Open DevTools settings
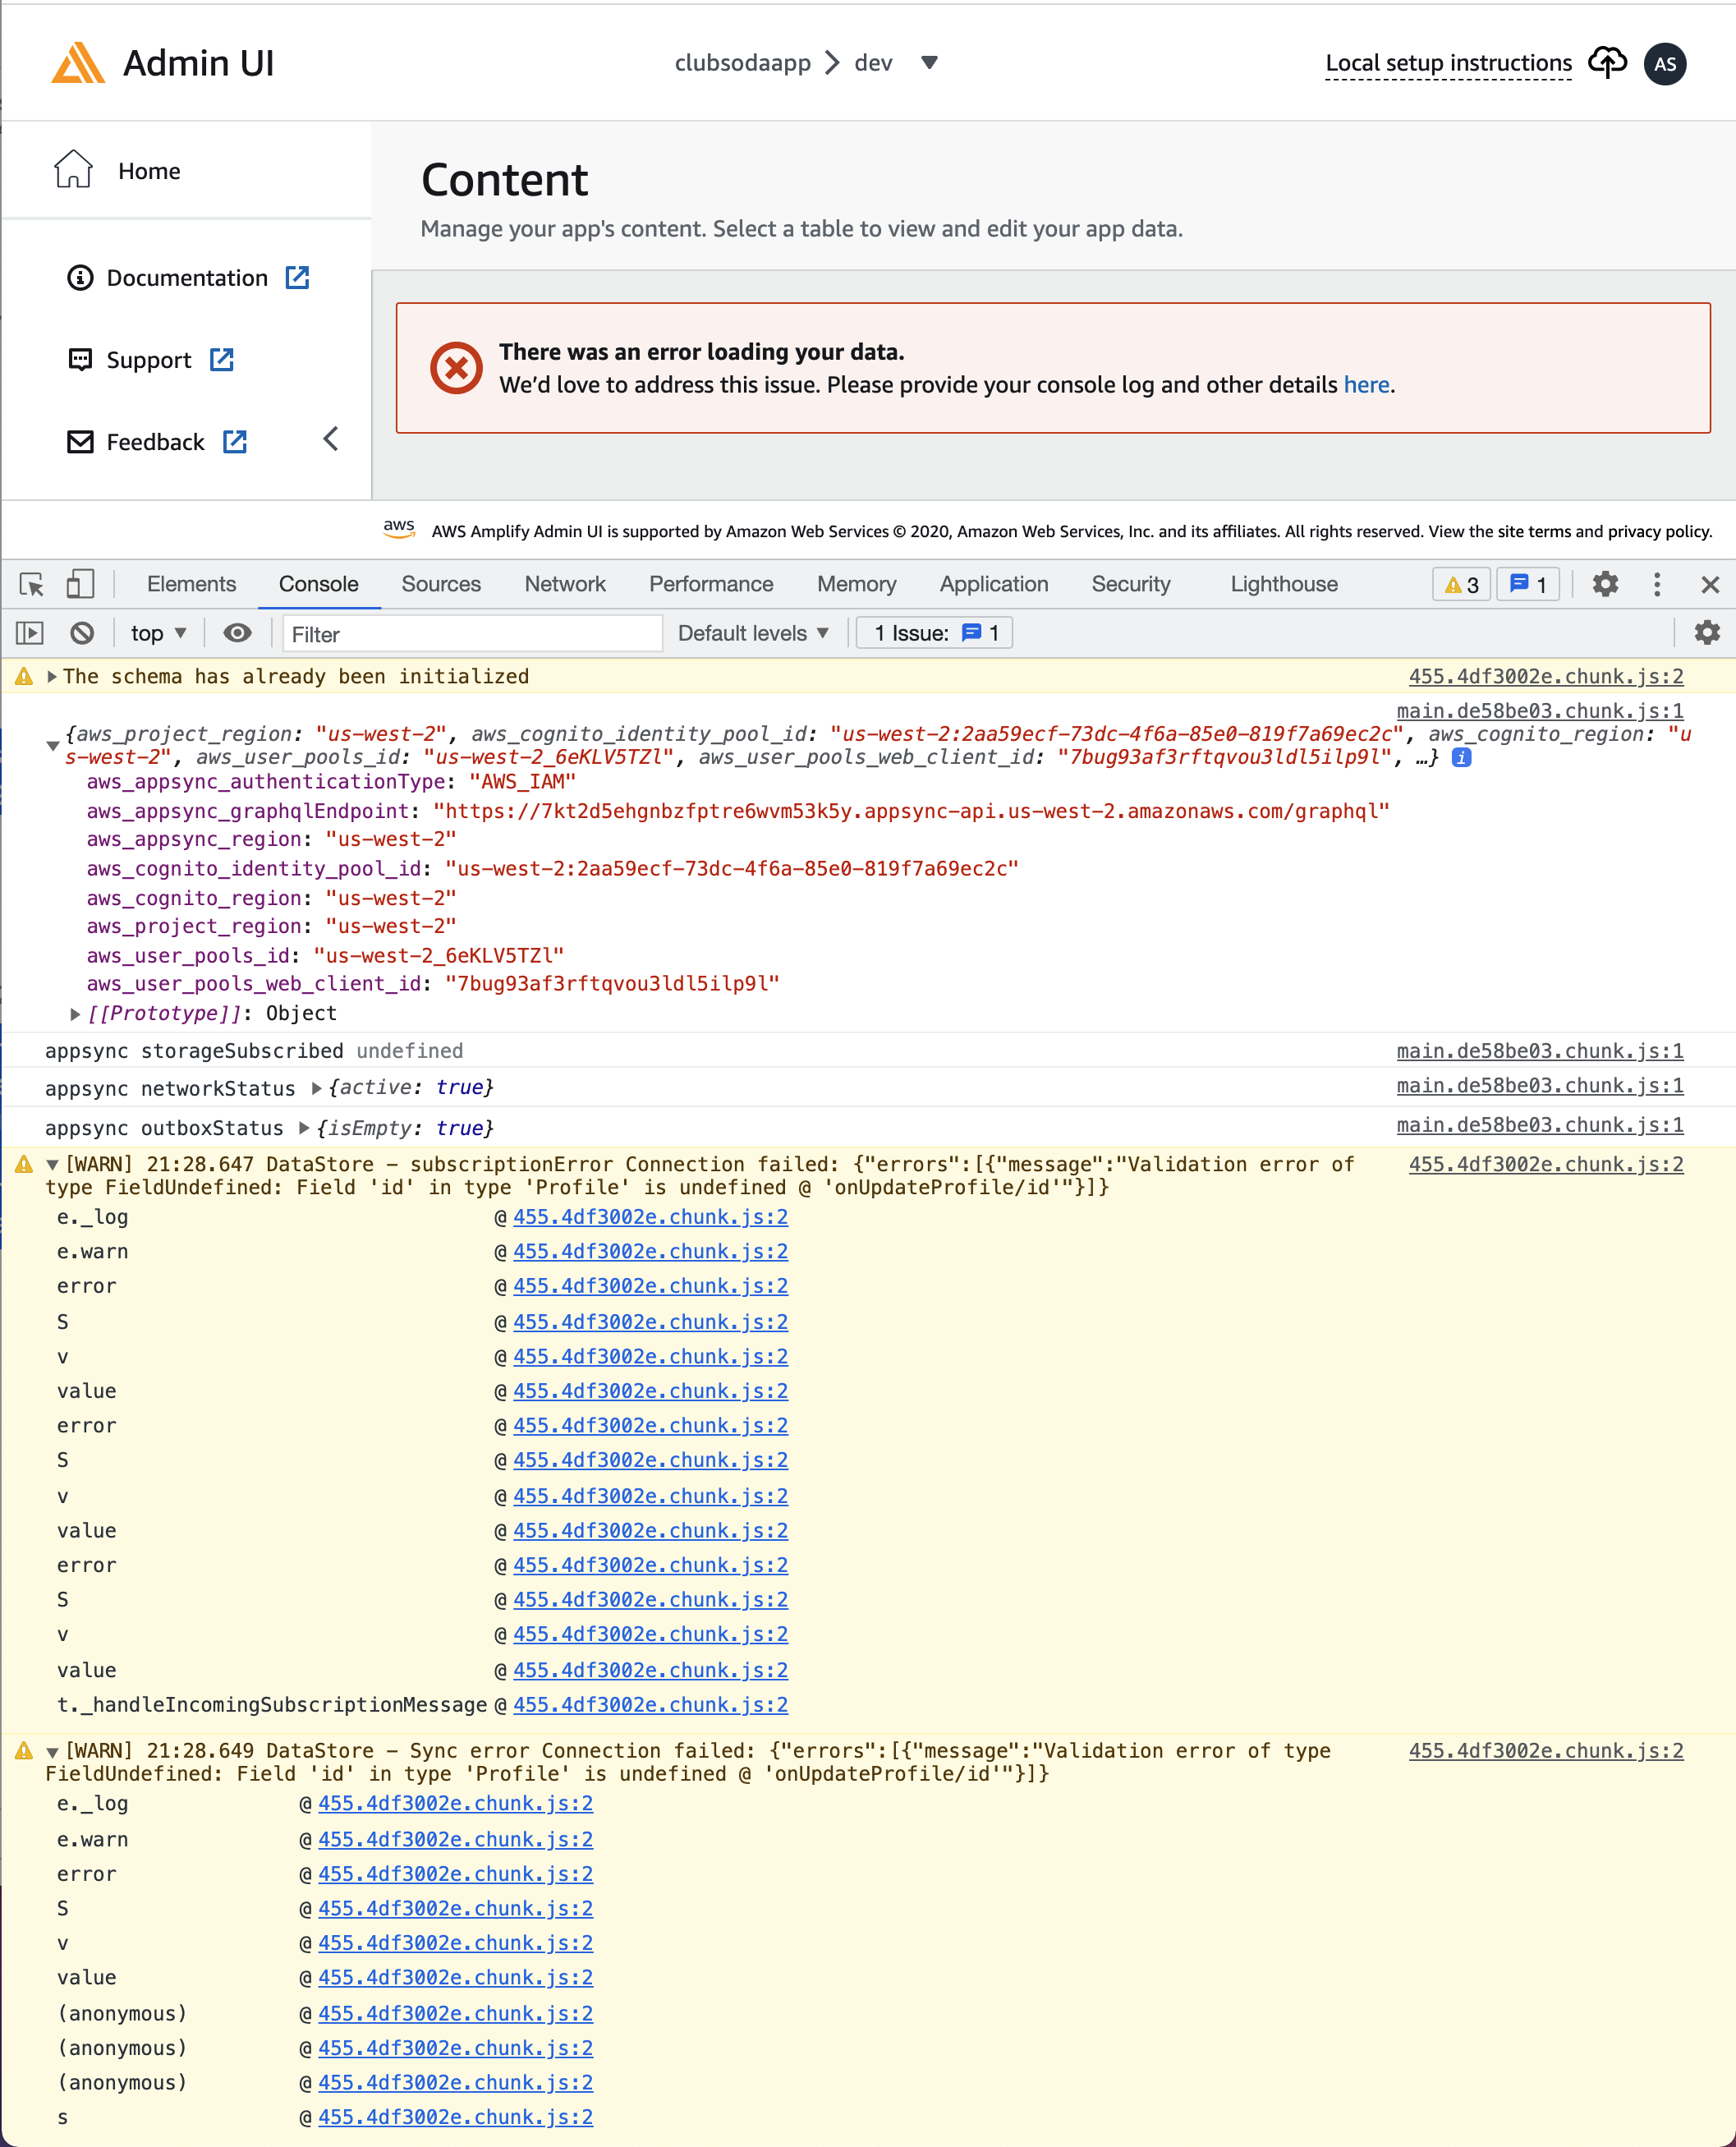Screen dimensions: 1736x2147 tap(1606, 584)
